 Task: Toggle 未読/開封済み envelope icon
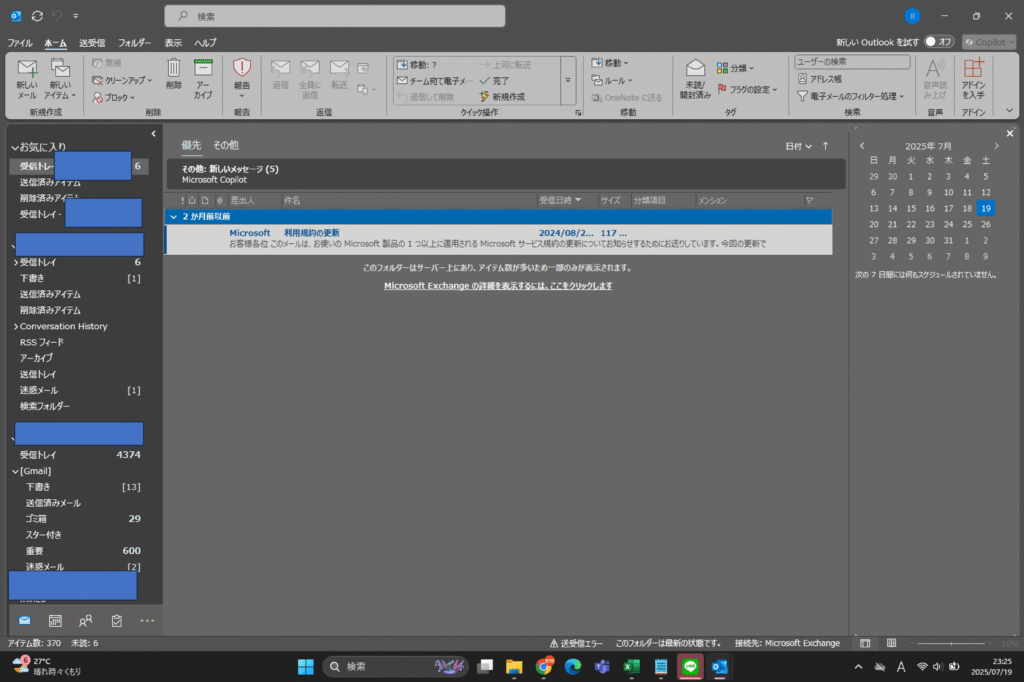[695, 79]
